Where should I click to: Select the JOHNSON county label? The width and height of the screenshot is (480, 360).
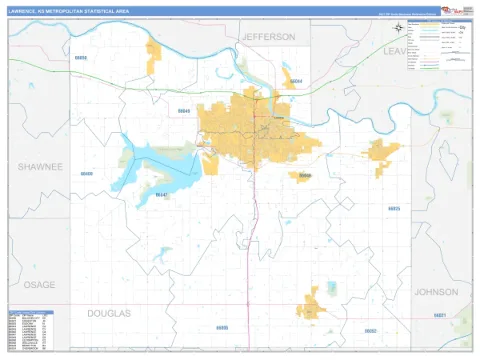tap(436, 292)
